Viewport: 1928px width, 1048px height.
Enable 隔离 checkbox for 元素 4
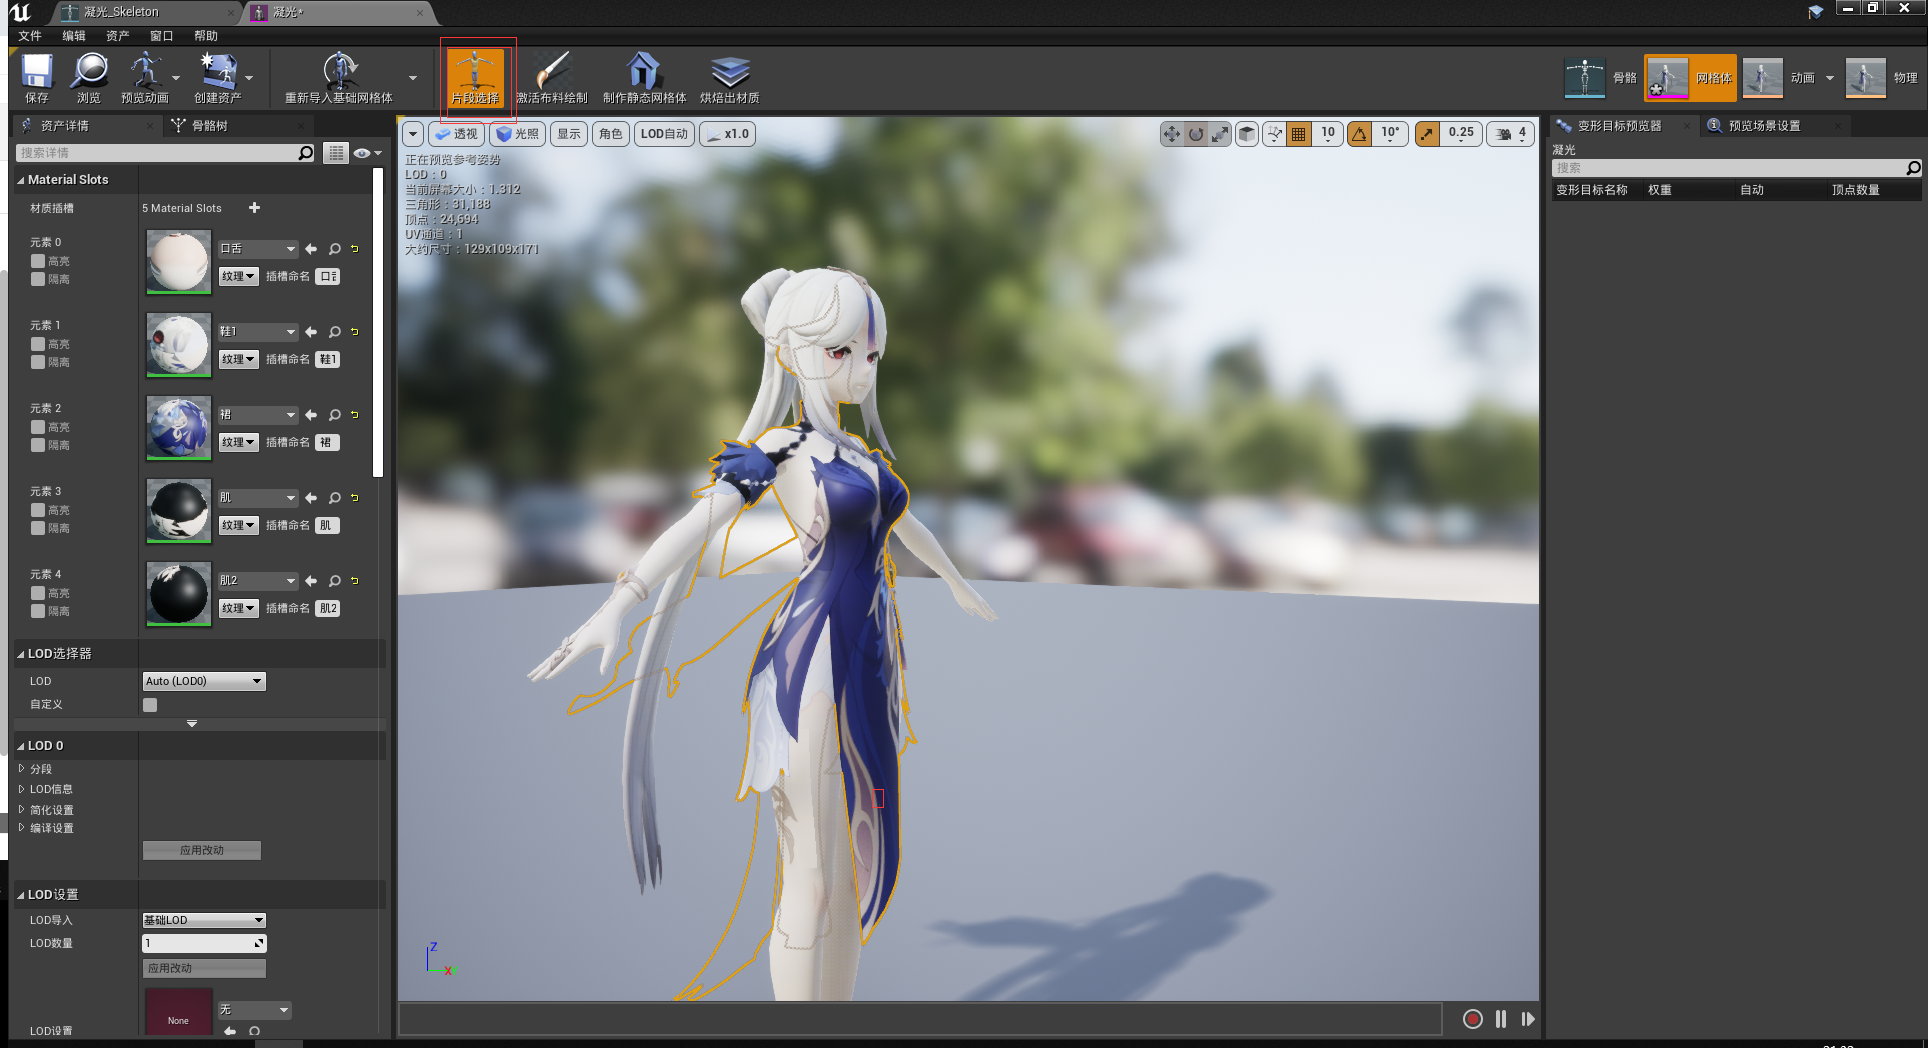click(38, 611)
